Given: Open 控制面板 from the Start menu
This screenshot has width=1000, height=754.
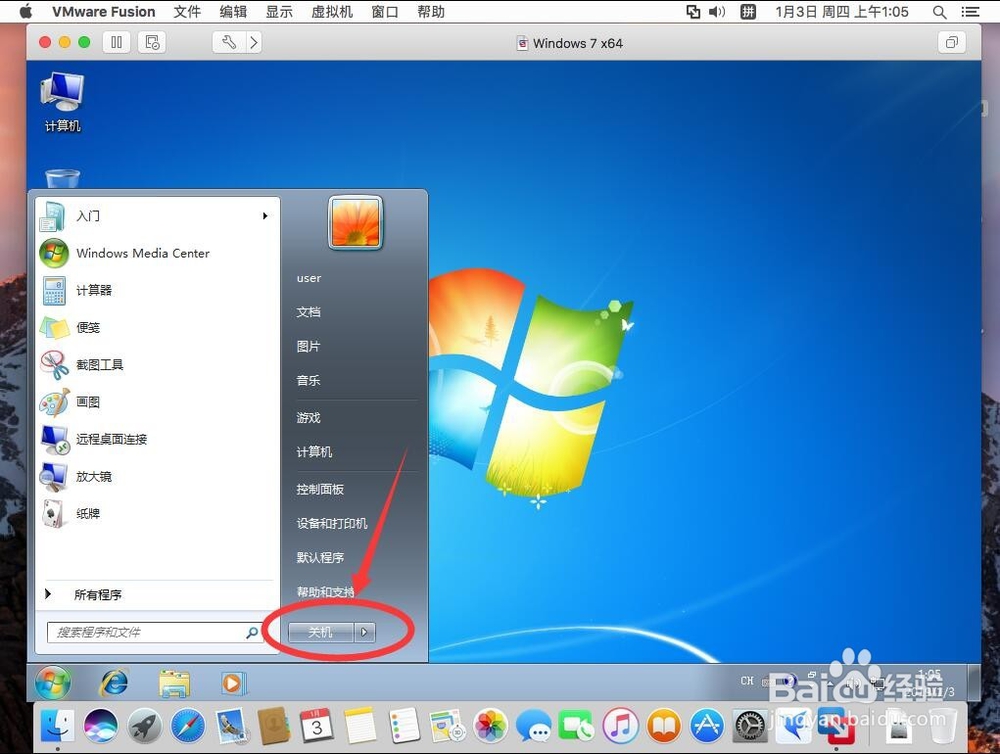Looking at the screenshot, I should 320,489.
